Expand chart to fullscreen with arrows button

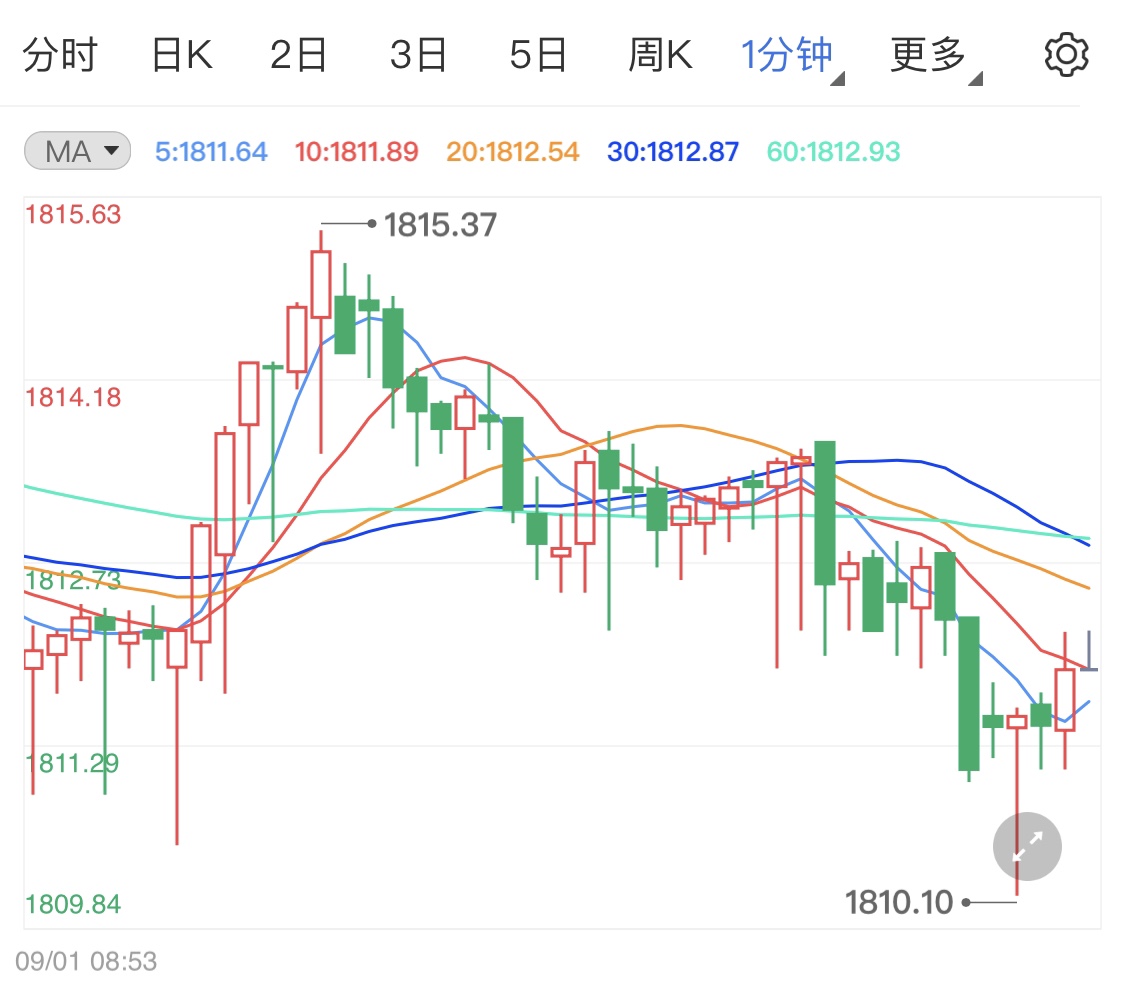[x=1027, y=846]
